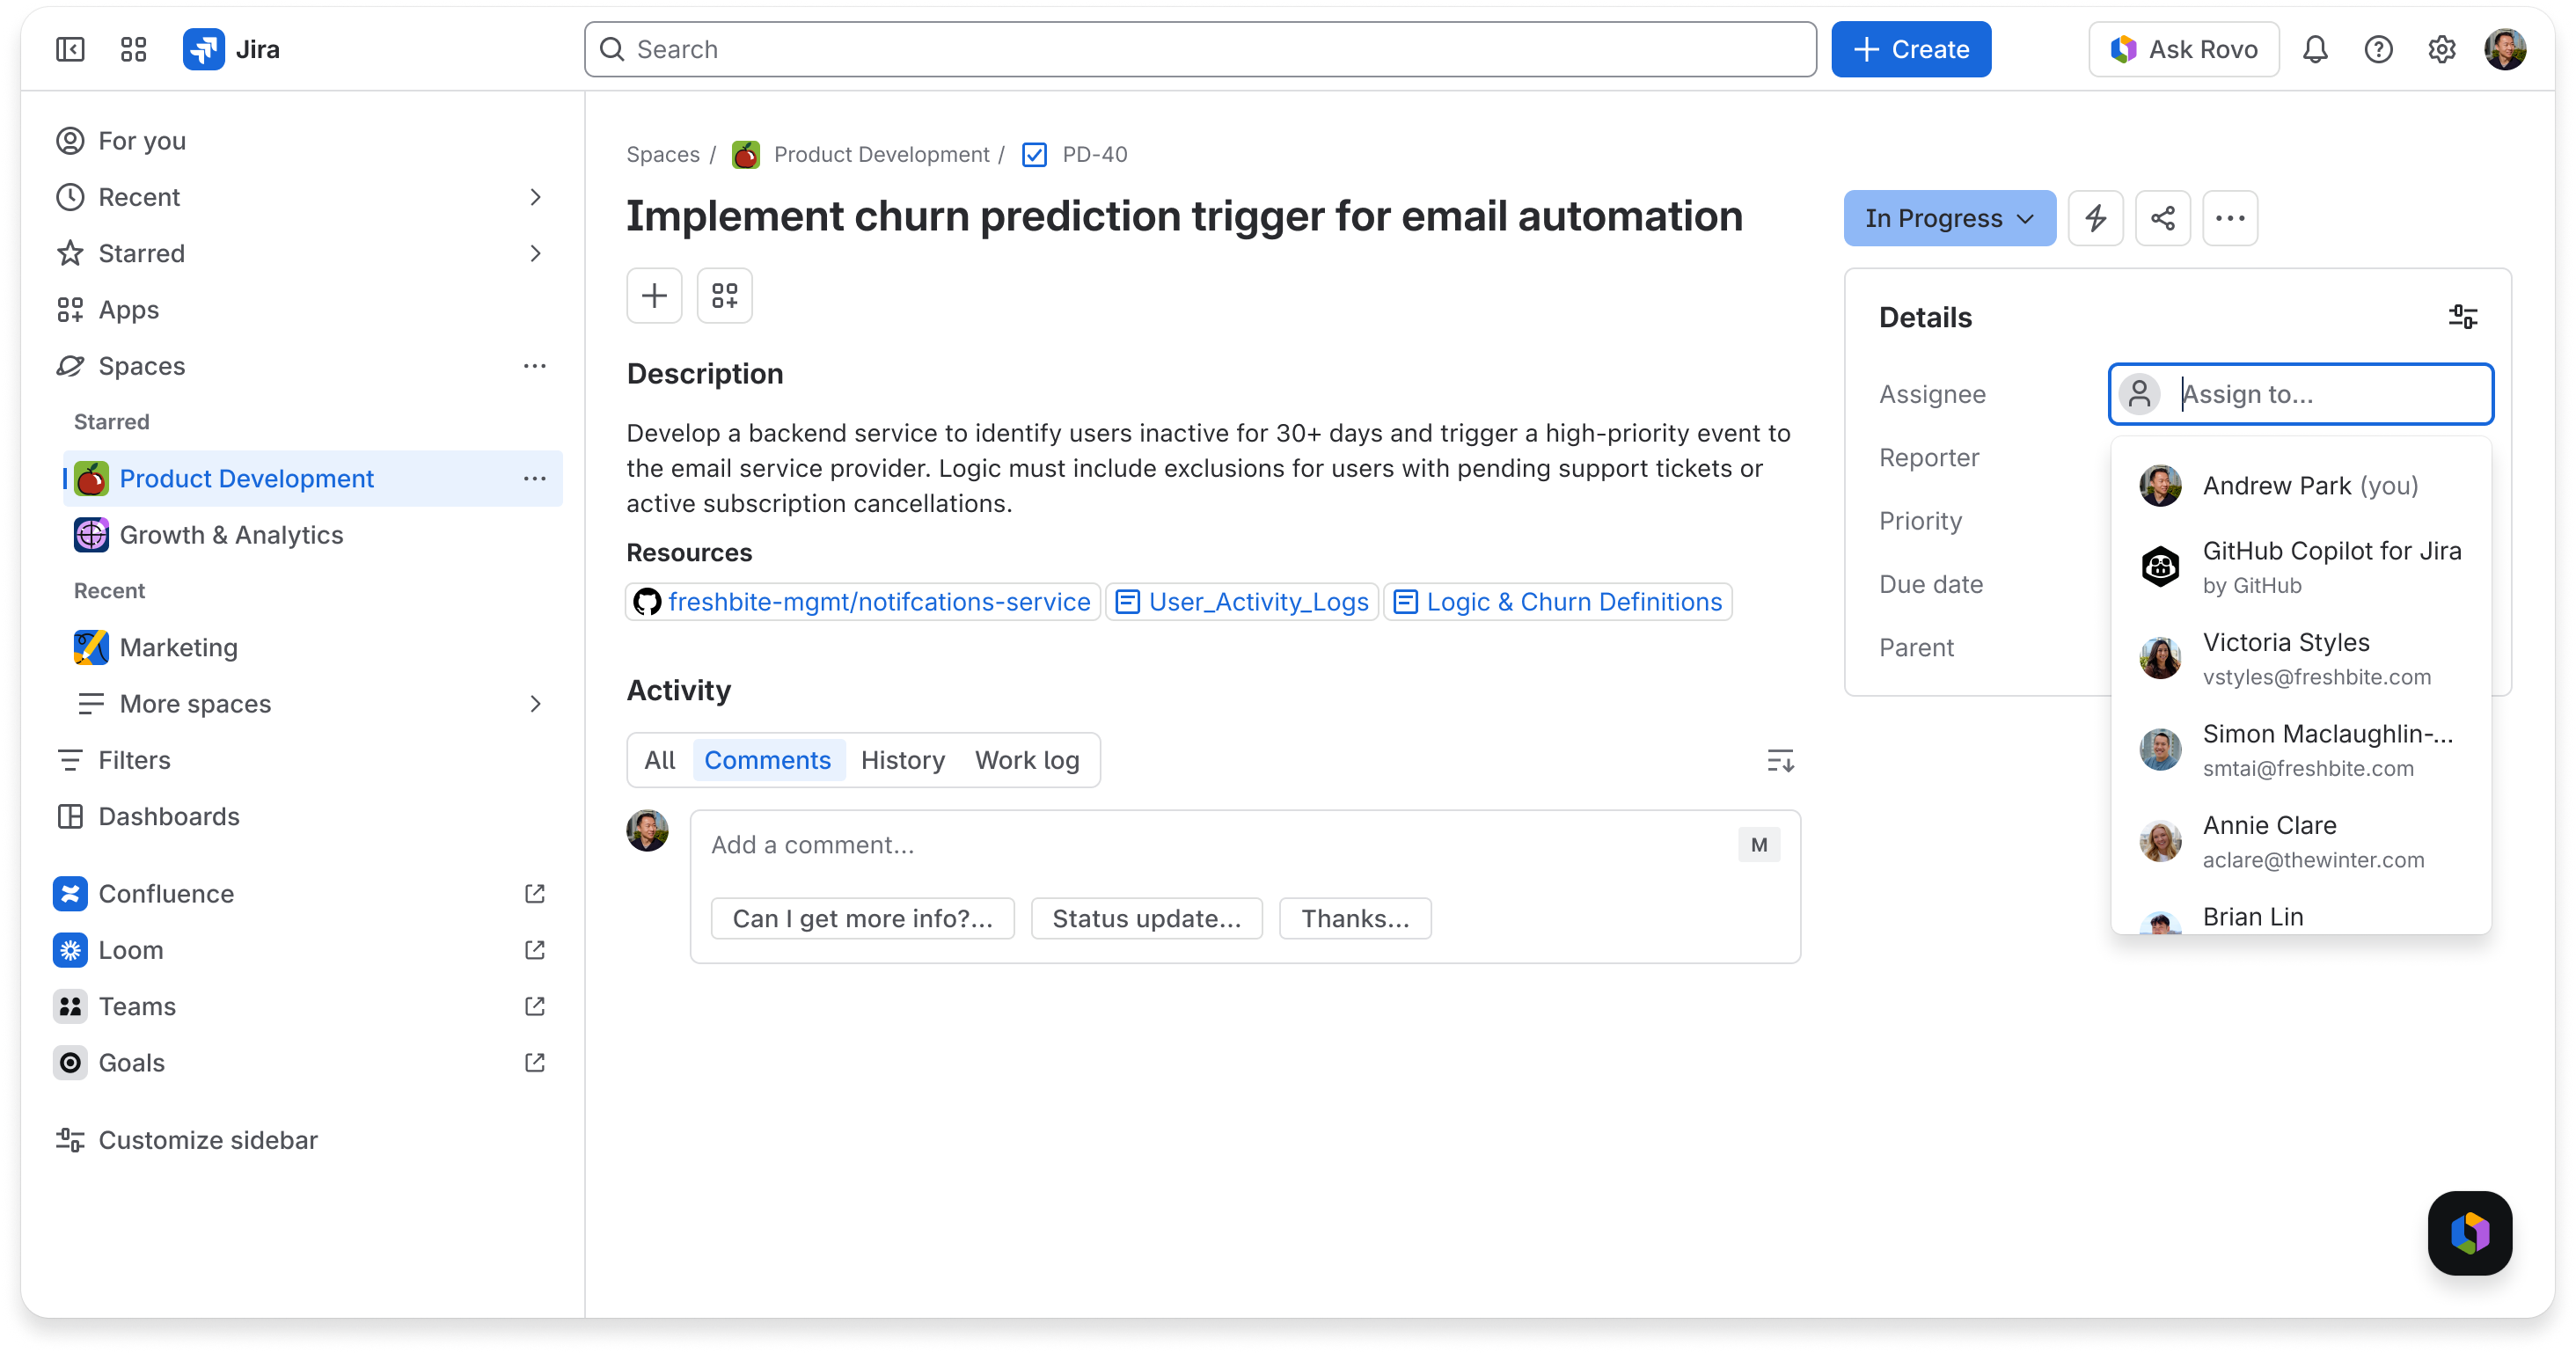Sort activity with the order icon

[1780, 760]
